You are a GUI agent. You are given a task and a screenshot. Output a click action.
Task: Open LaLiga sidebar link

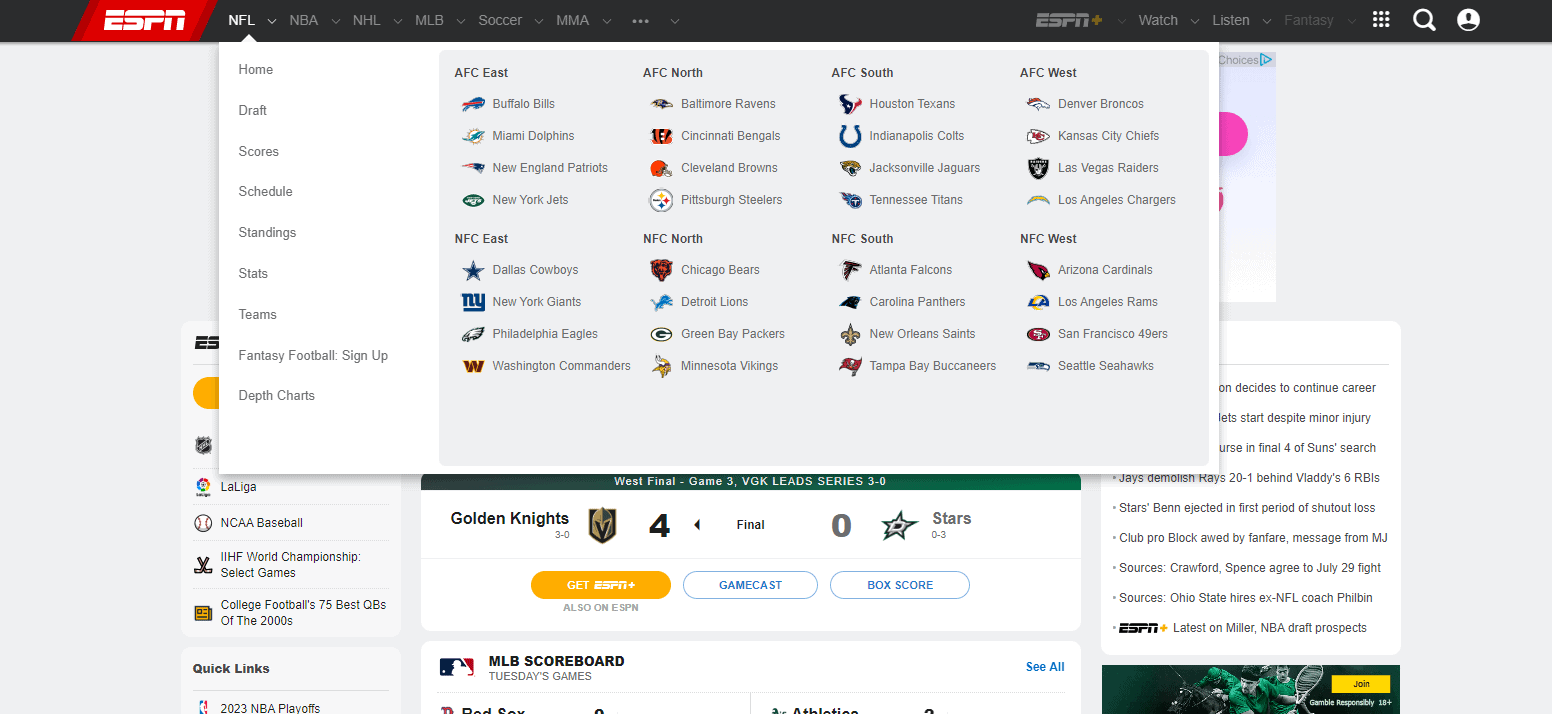click(x=239, y=487)
